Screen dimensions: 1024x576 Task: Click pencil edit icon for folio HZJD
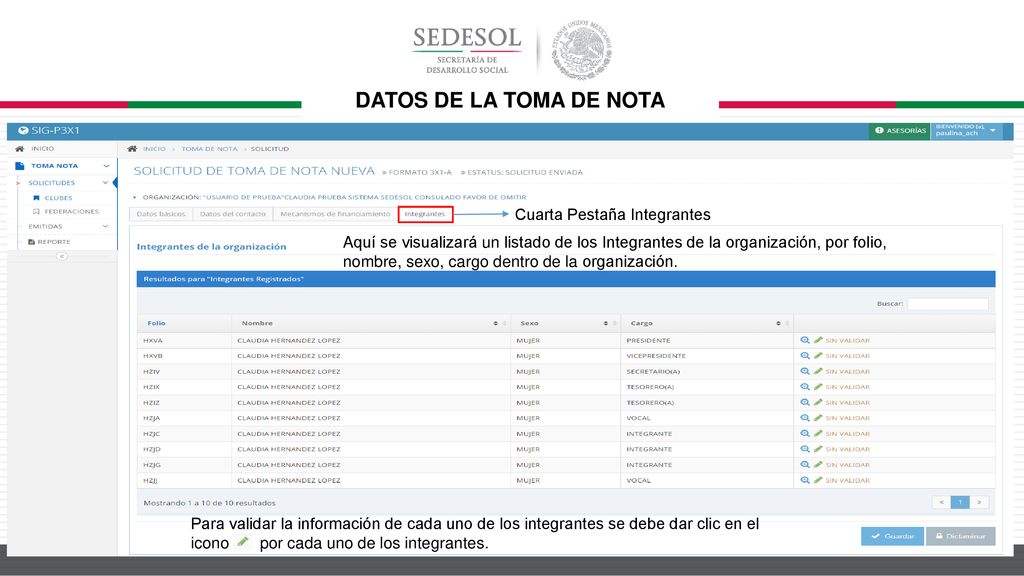pyautogui.click(x=818, y=449)
